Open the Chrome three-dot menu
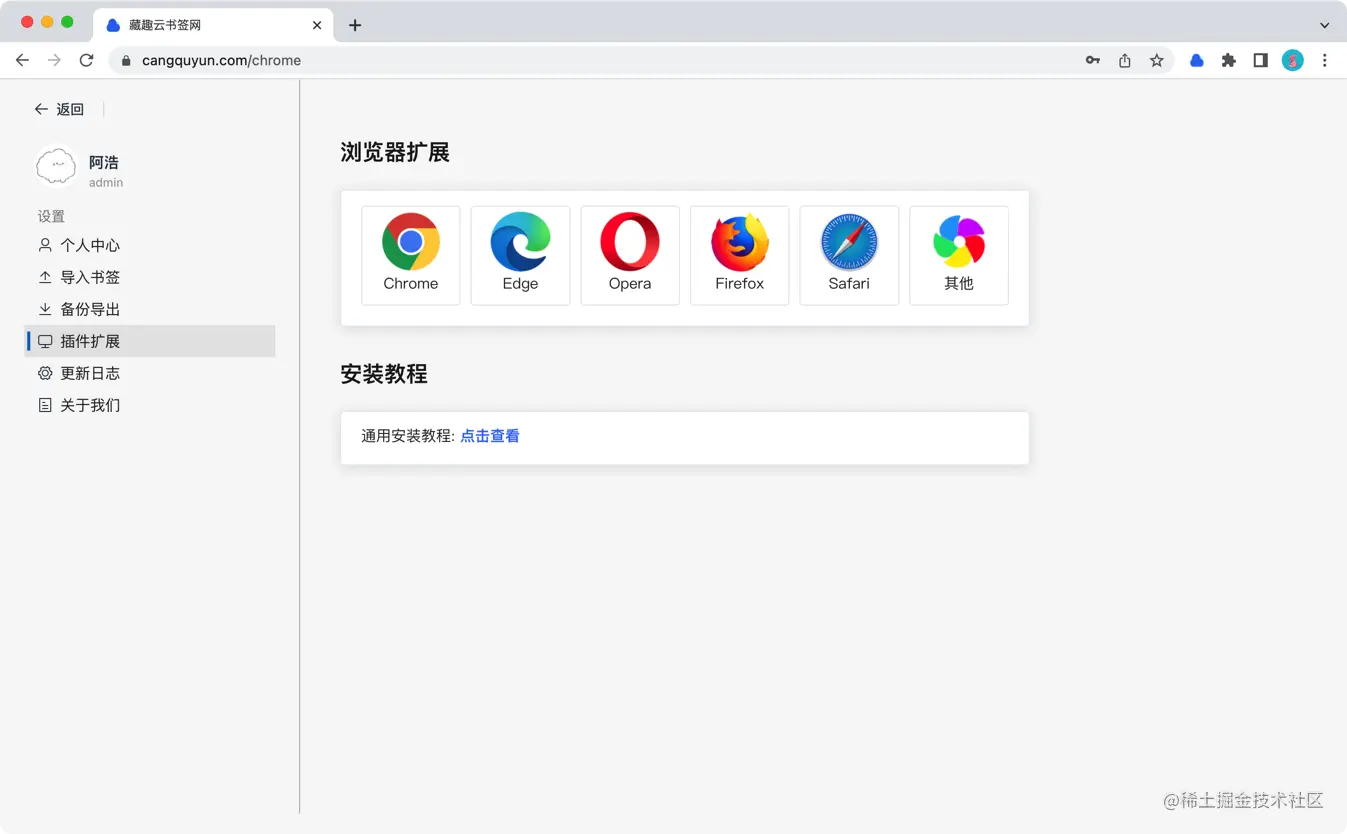 coord(1324,60)
